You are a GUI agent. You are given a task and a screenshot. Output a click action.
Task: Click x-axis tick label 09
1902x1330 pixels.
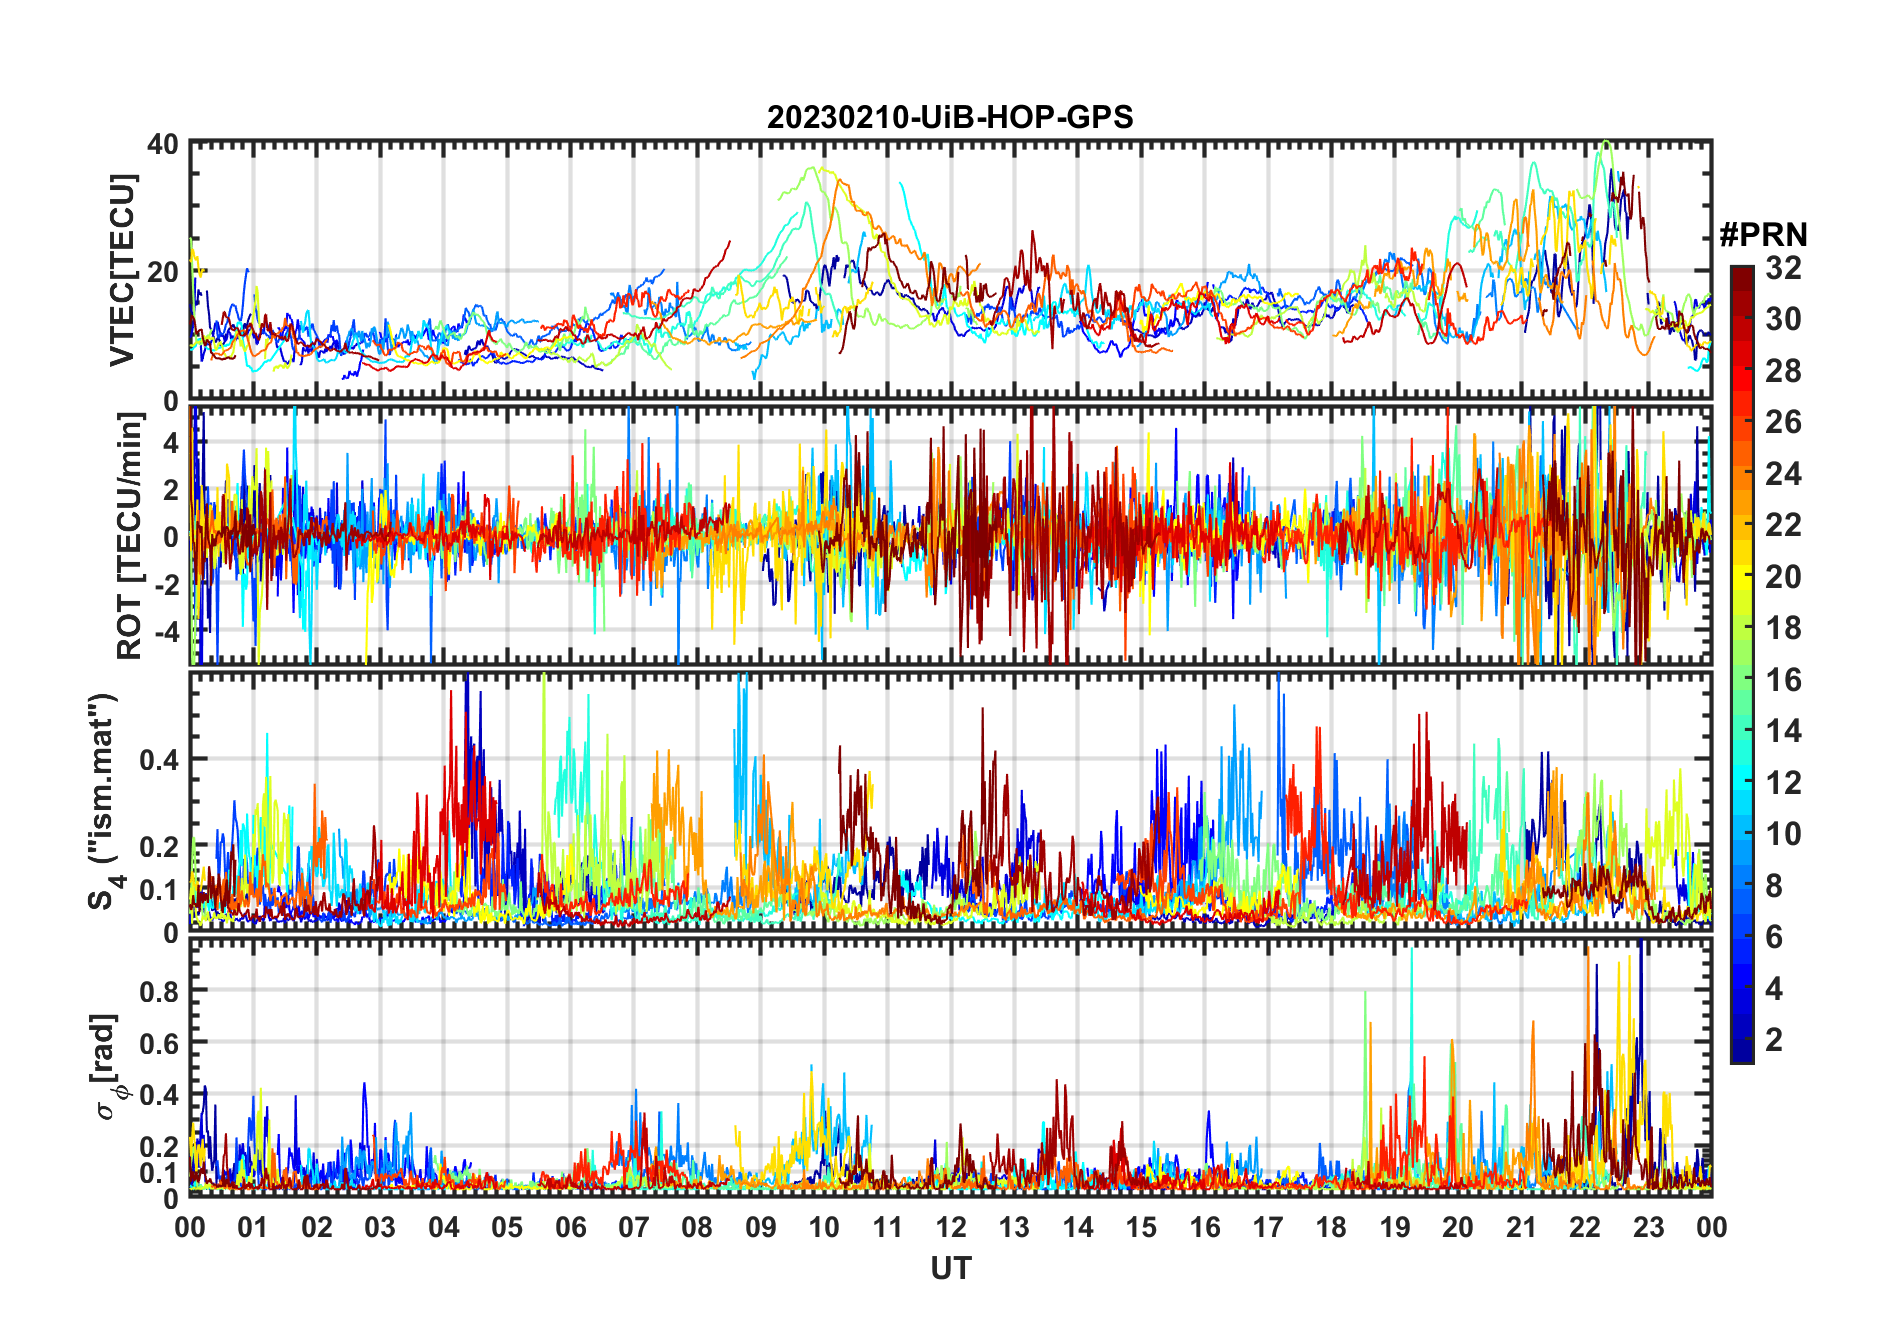point(760,1227)
